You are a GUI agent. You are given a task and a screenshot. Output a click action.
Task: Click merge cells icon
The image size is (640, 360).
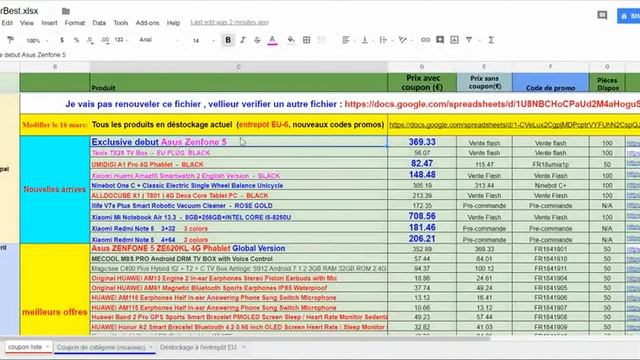[x=322, y=40]
